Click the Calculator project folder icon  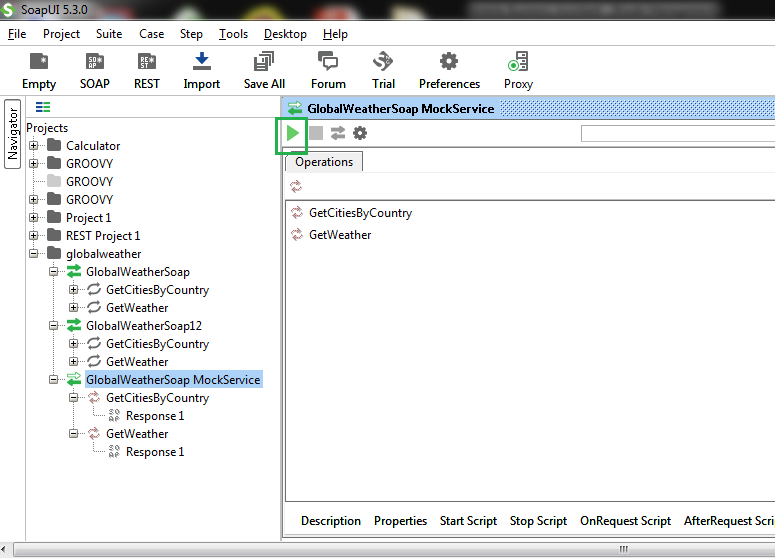pos(54,145)
